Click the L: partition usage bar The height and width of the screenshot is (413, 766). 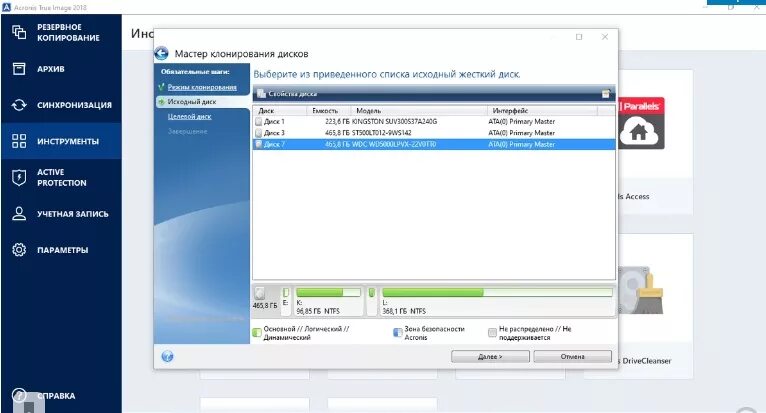pos(497,292)
